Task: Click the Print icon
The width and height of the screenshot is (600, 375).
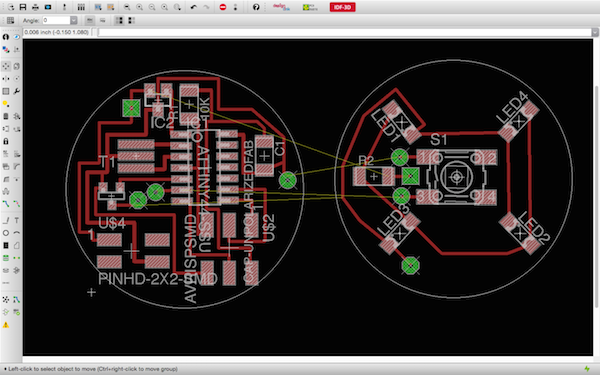Action: click(x=35, y=7)
